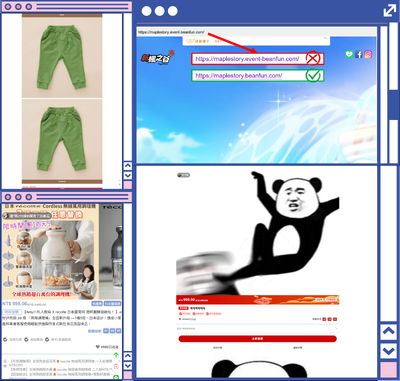Click the red X circle beside fake URL
Image resolution: width=400 pixels, height=381 pixels.
coord(313,59)
